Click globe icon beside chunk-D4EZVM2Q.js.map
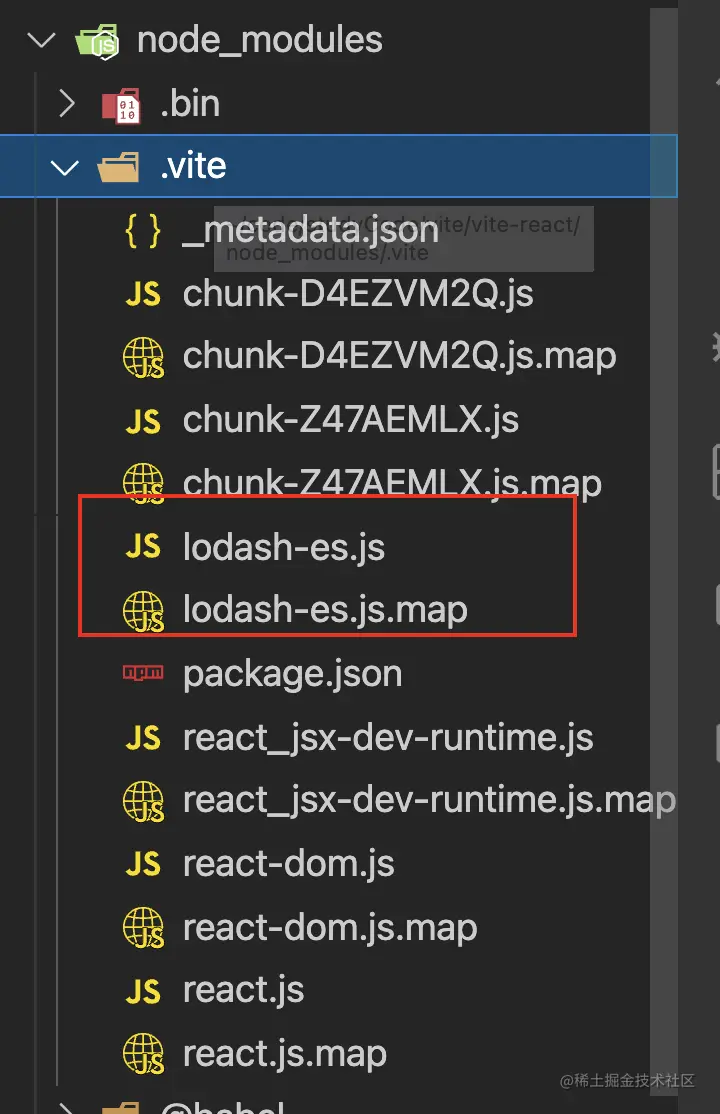This screenshot has width=720, height=1114. (143, 357)
